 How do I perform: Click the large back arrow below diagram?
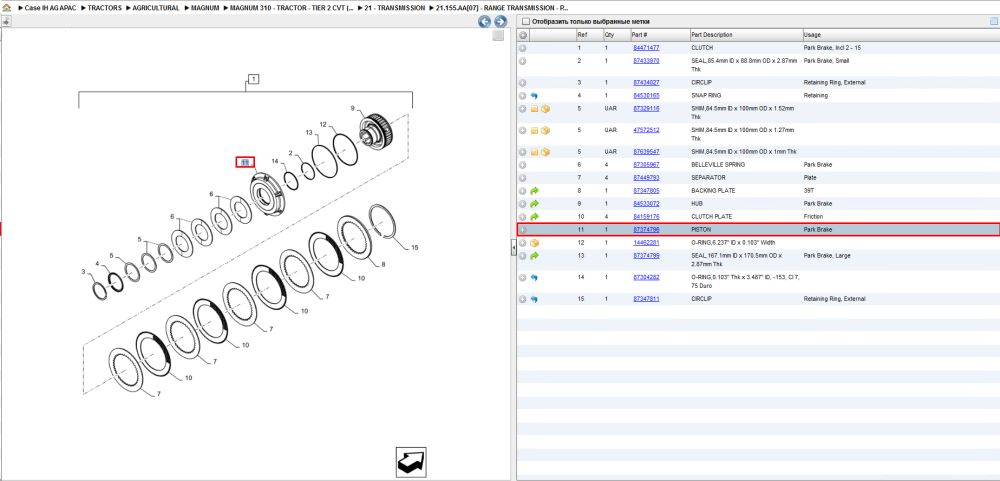click(411, 462)
